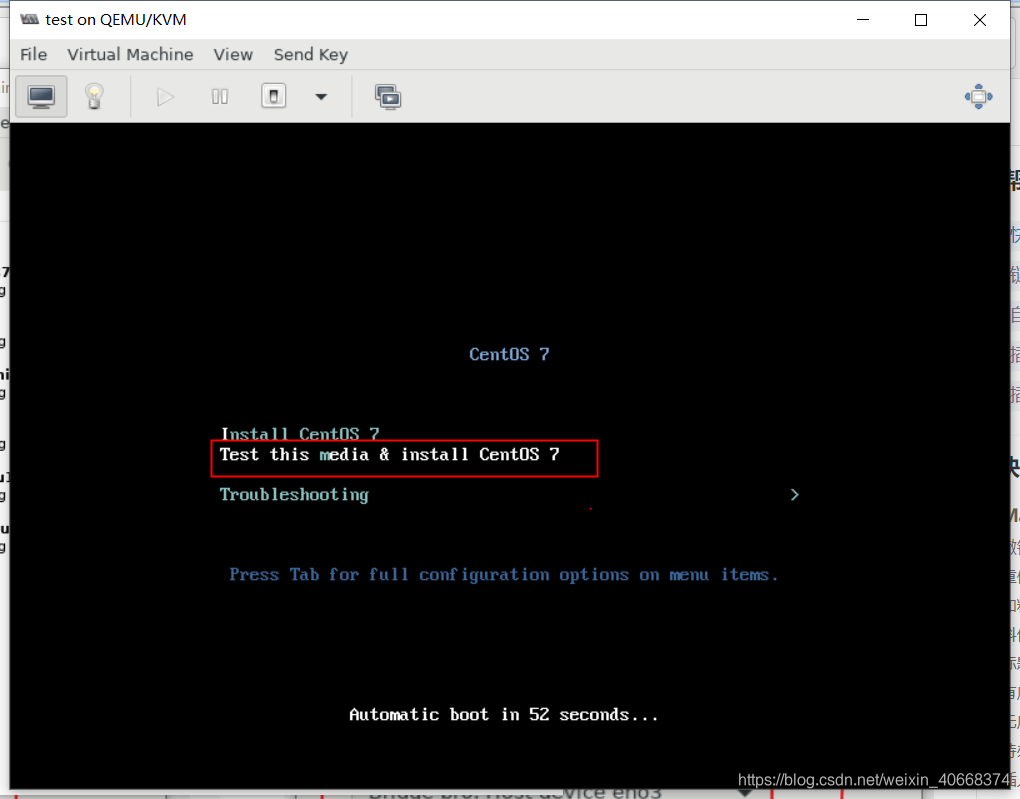Select Test this media & install CentOS 7

[x=389, y=455]
